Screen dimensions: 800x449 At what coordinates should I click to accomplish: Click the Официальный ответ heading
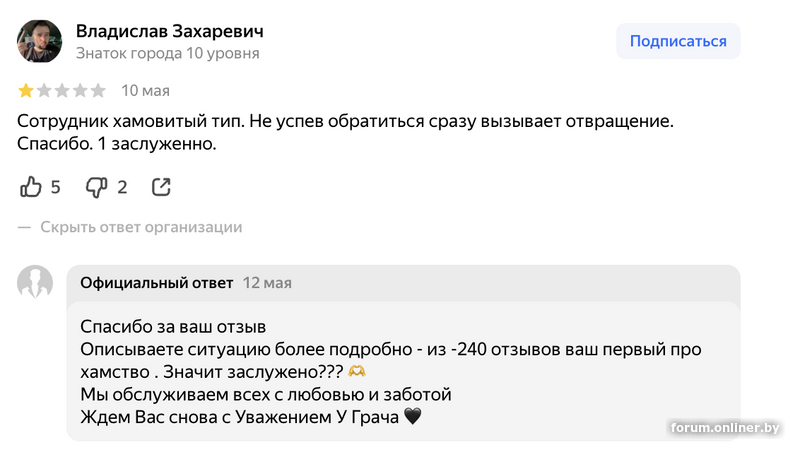click(156, 283)
